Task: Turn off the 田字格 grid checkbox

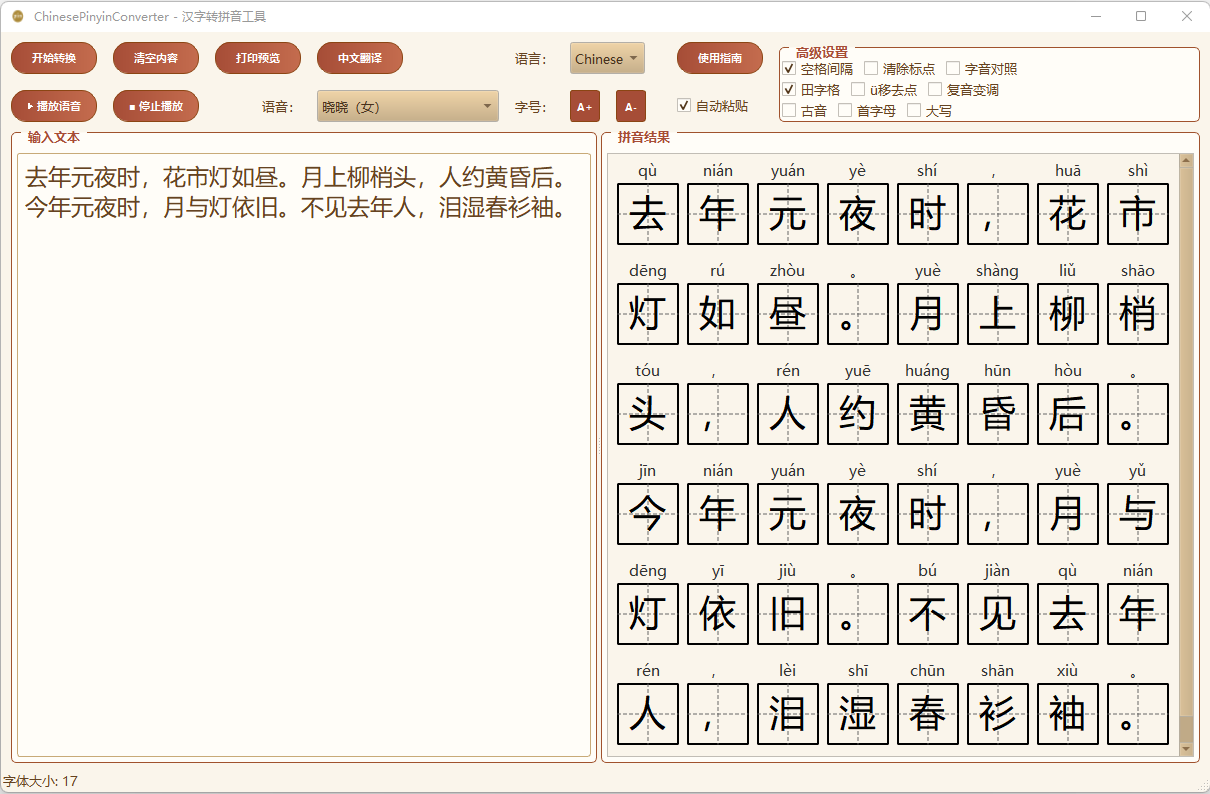Action: (x=789, y=89)
